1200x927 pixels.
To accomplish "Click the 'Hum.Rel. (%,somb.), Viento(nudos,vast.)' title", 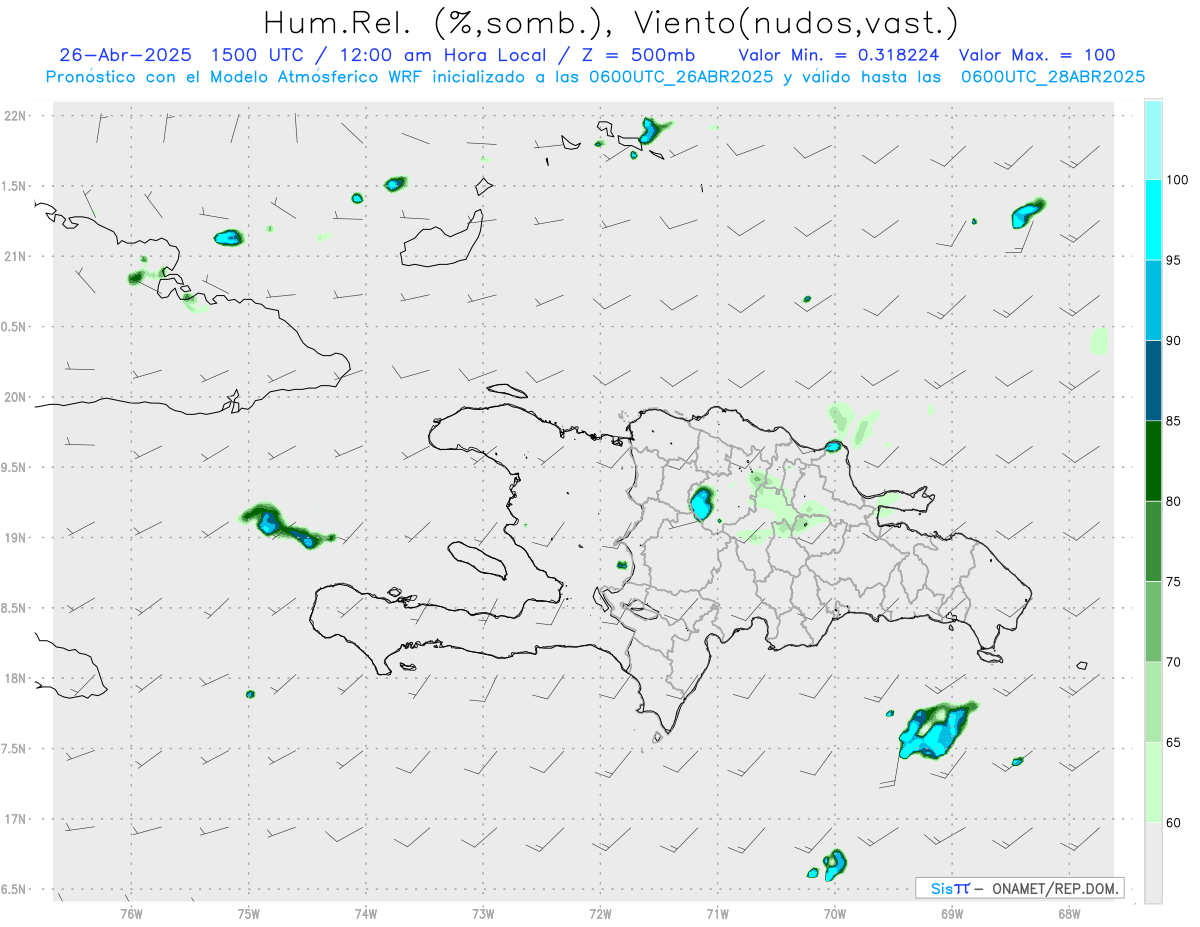I will coord(611,22).
